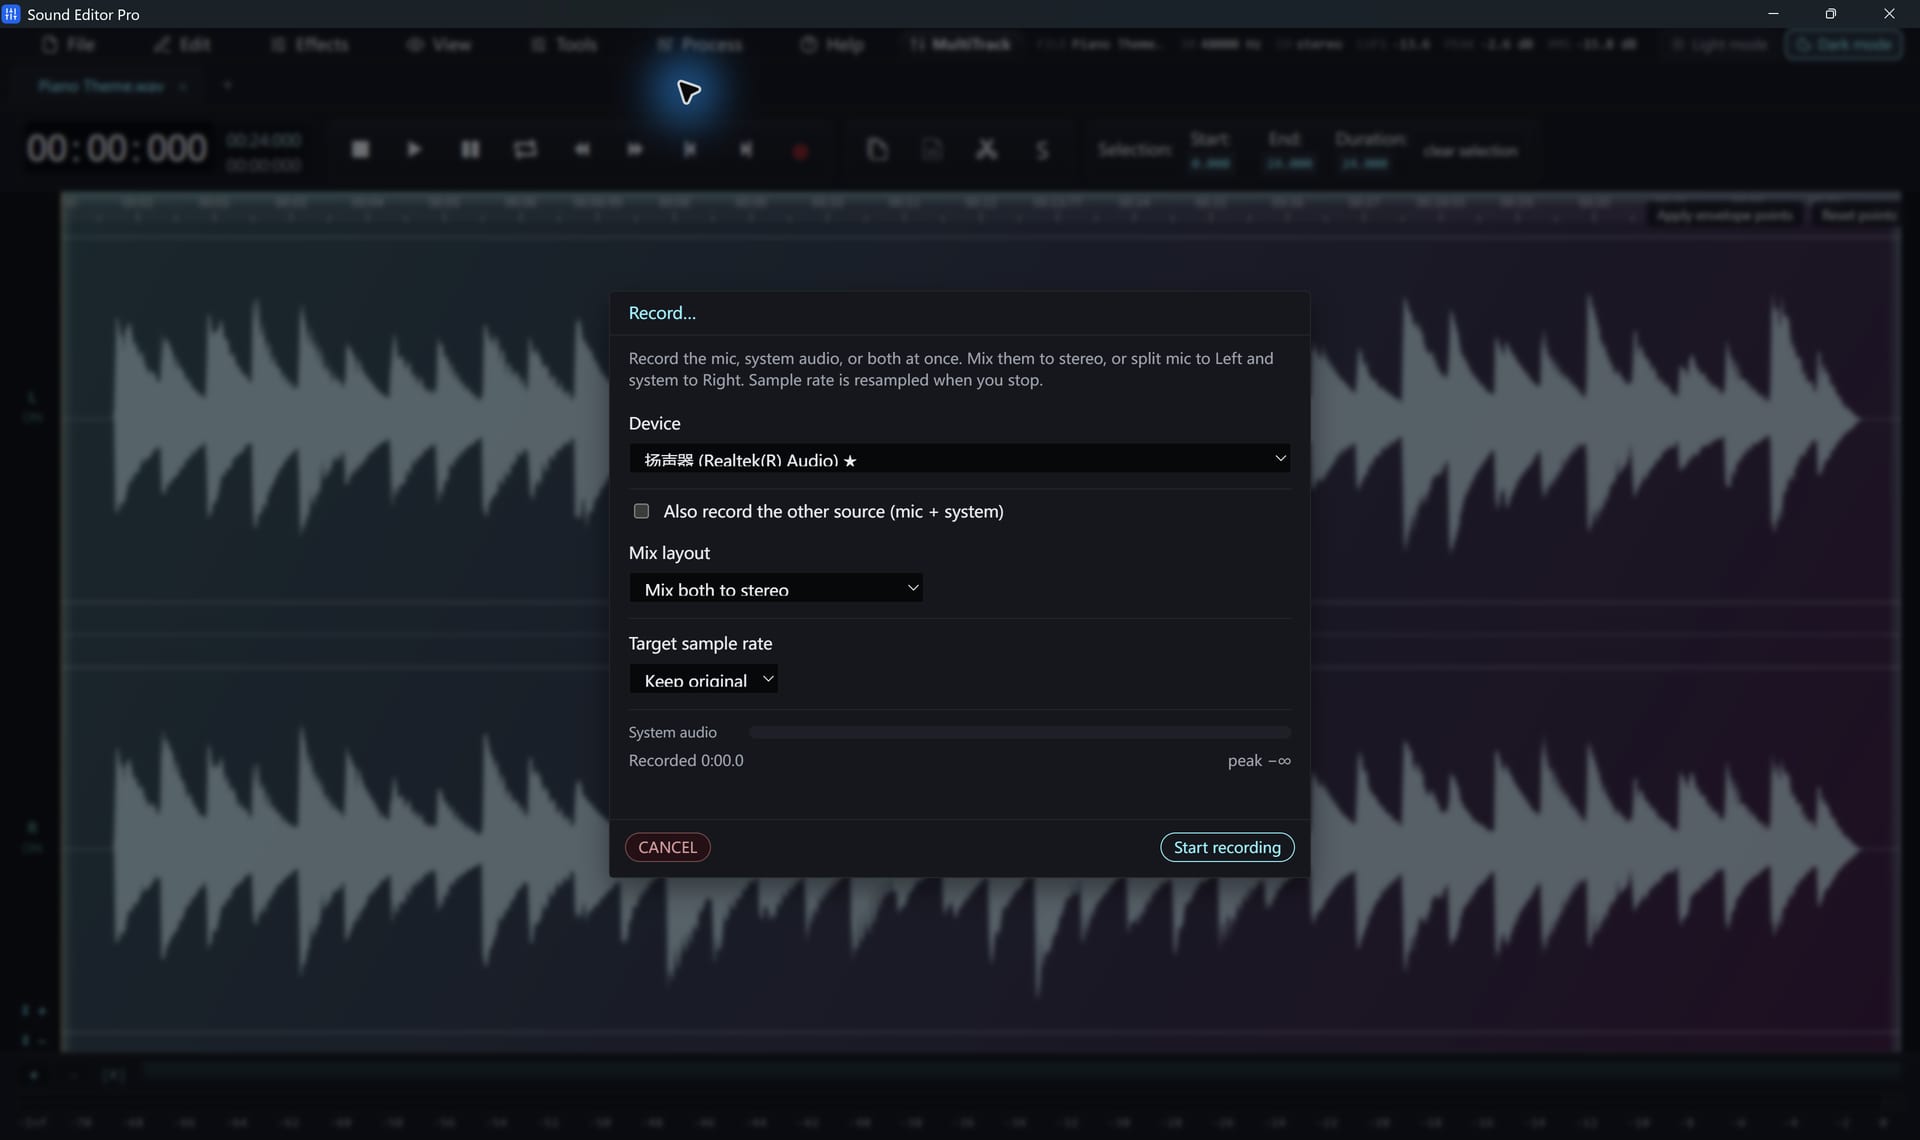
Task: Click the 'Record...' dialog title
Action: click(x=662, y=313)
